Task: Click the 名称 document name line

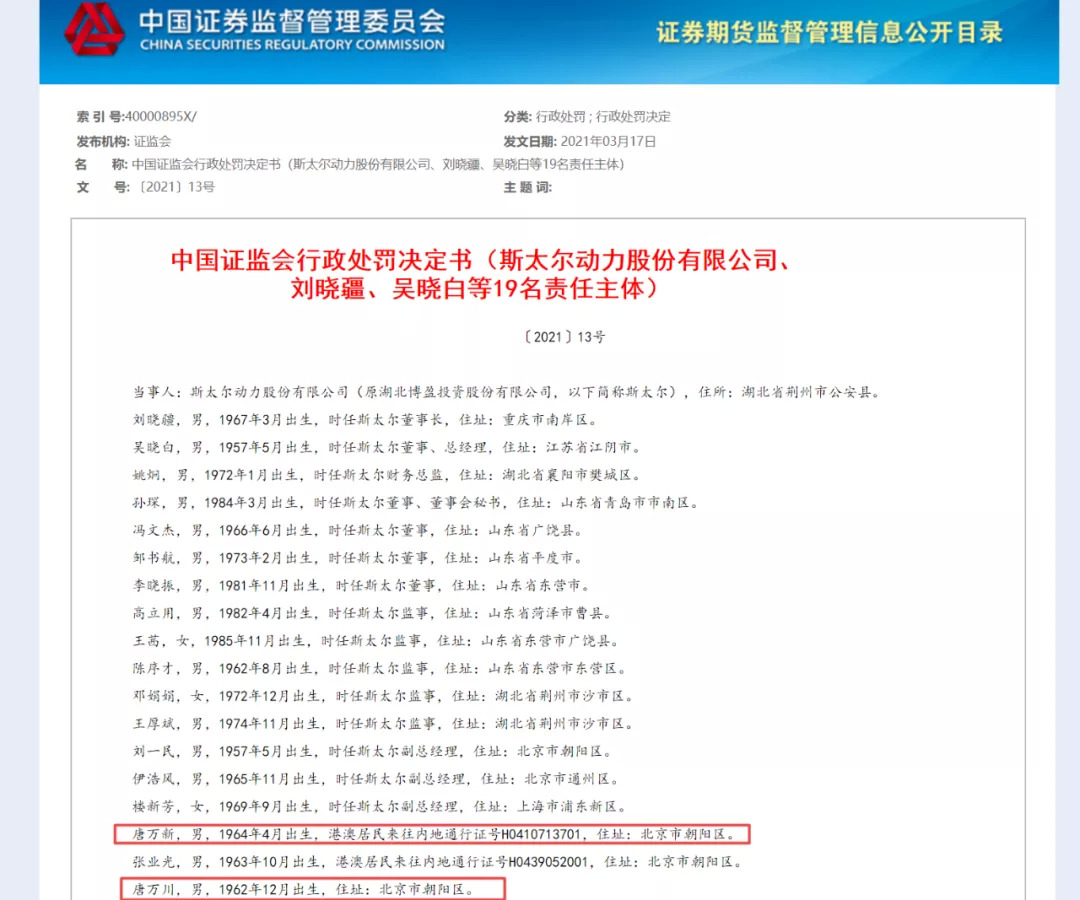Action: (x=350, y=164)
